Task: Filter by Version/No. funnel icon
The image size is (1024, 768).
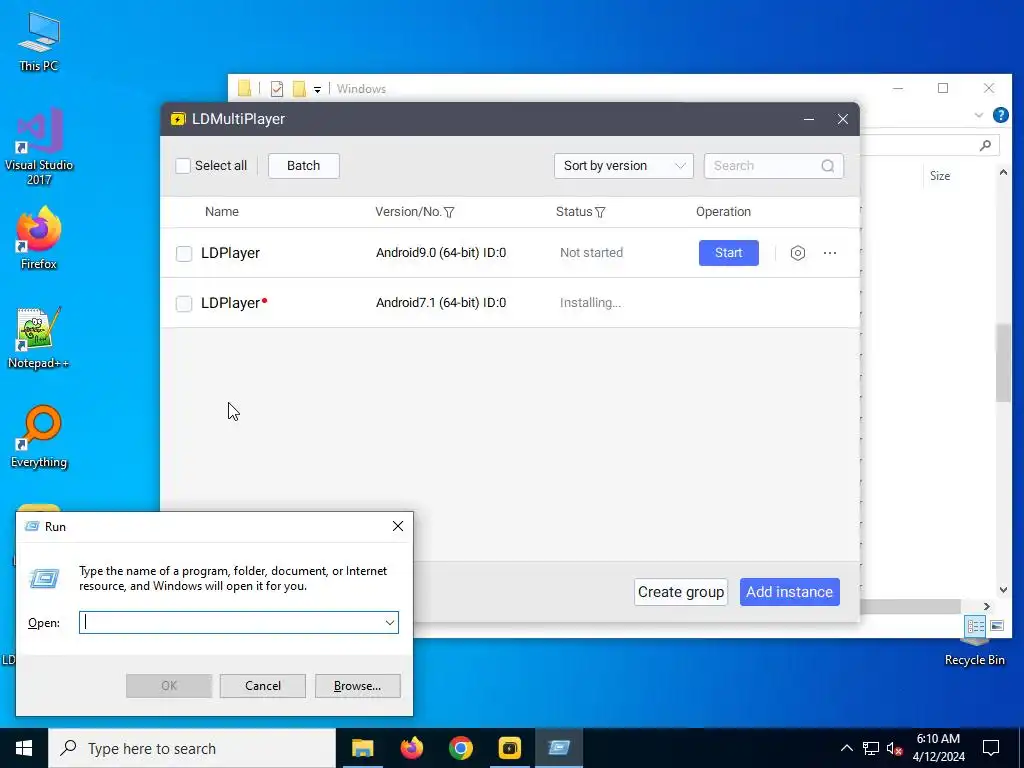Action: pos(449,212)
